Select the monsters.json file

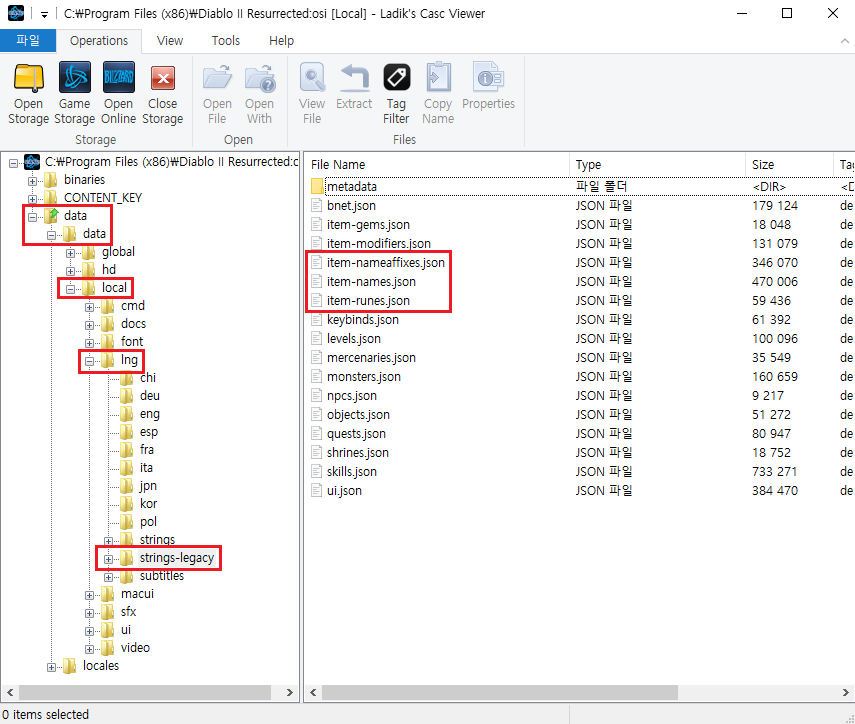[364, 377]
